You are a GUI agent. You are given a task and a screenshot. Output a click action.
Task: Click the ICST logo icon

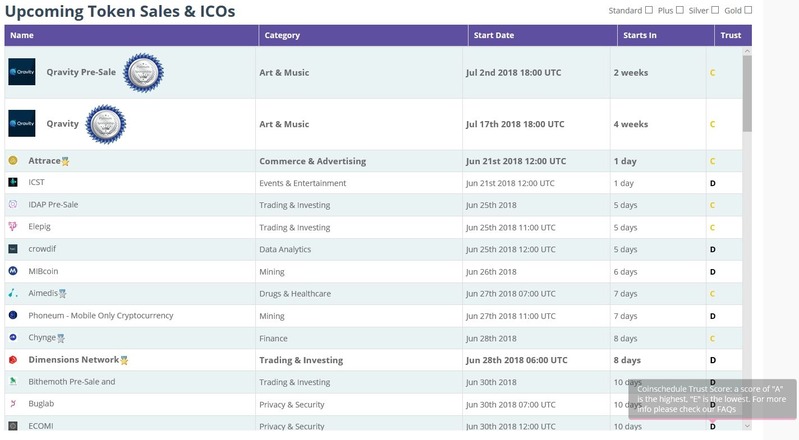tap(13, 183)
